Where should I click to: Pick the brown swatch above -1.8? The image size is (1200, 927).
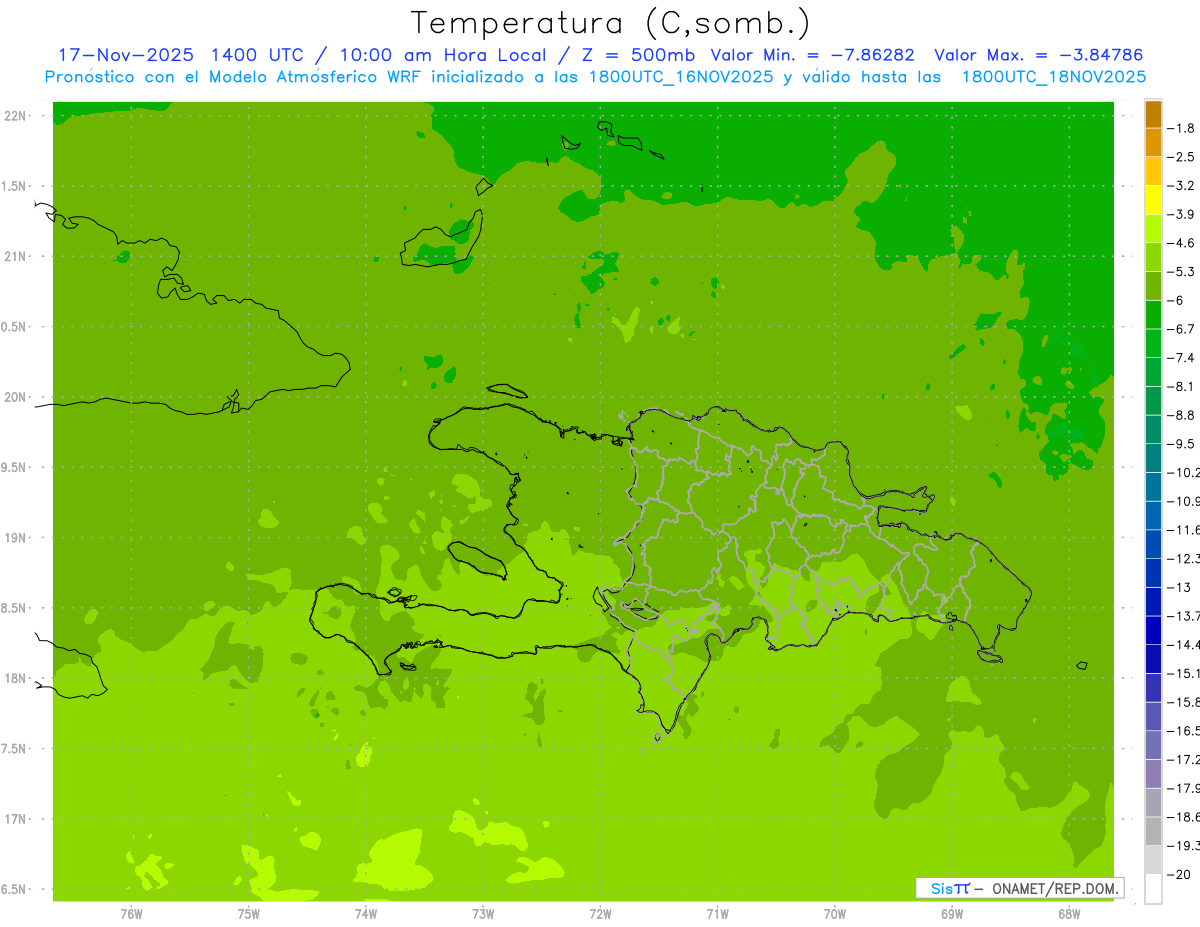[1153, 114]
